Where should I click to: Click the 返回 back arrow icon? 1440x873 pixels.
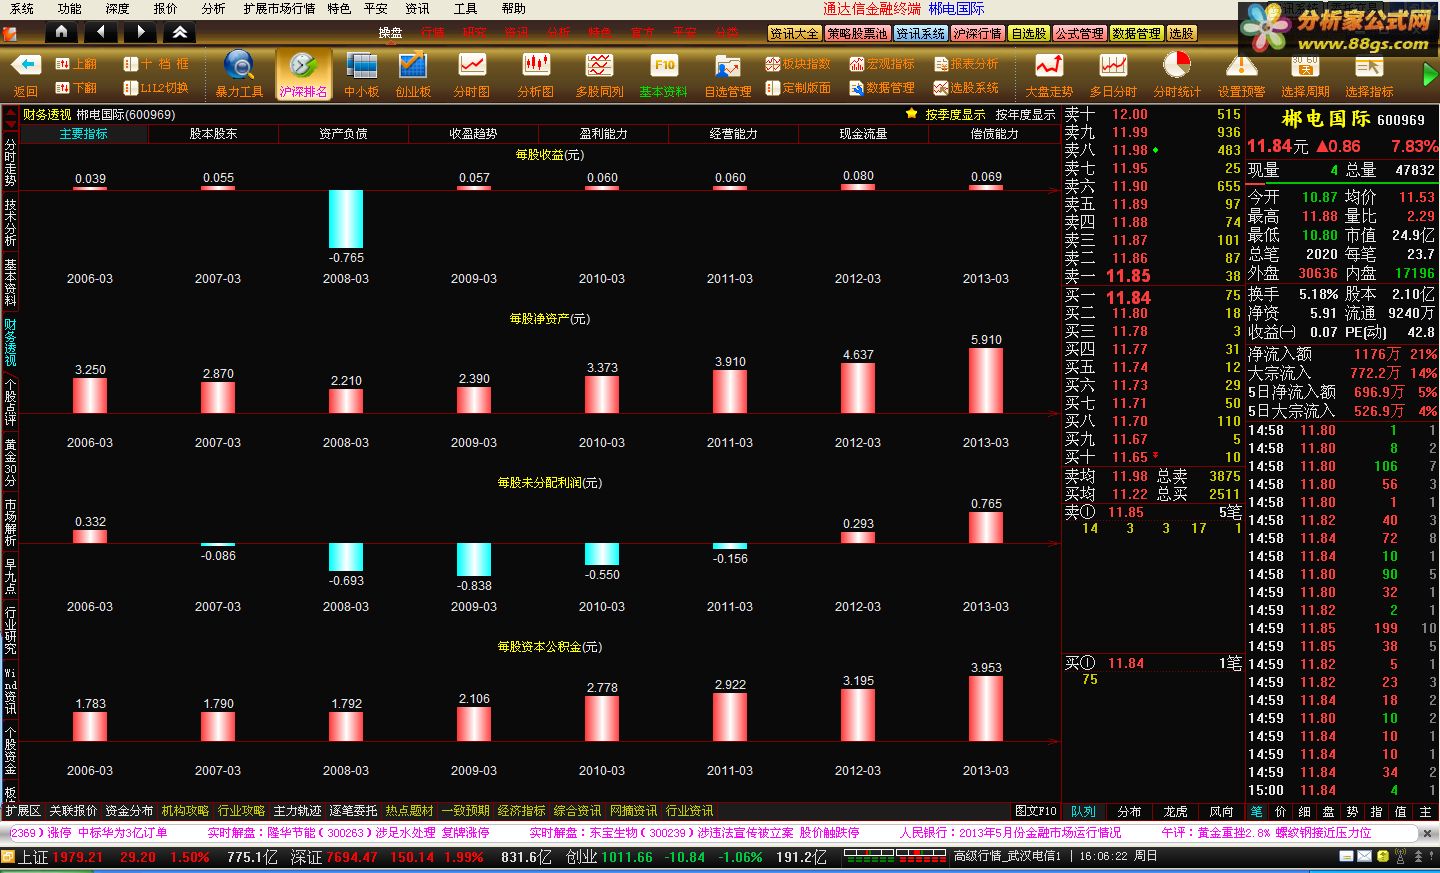[25, 66]
